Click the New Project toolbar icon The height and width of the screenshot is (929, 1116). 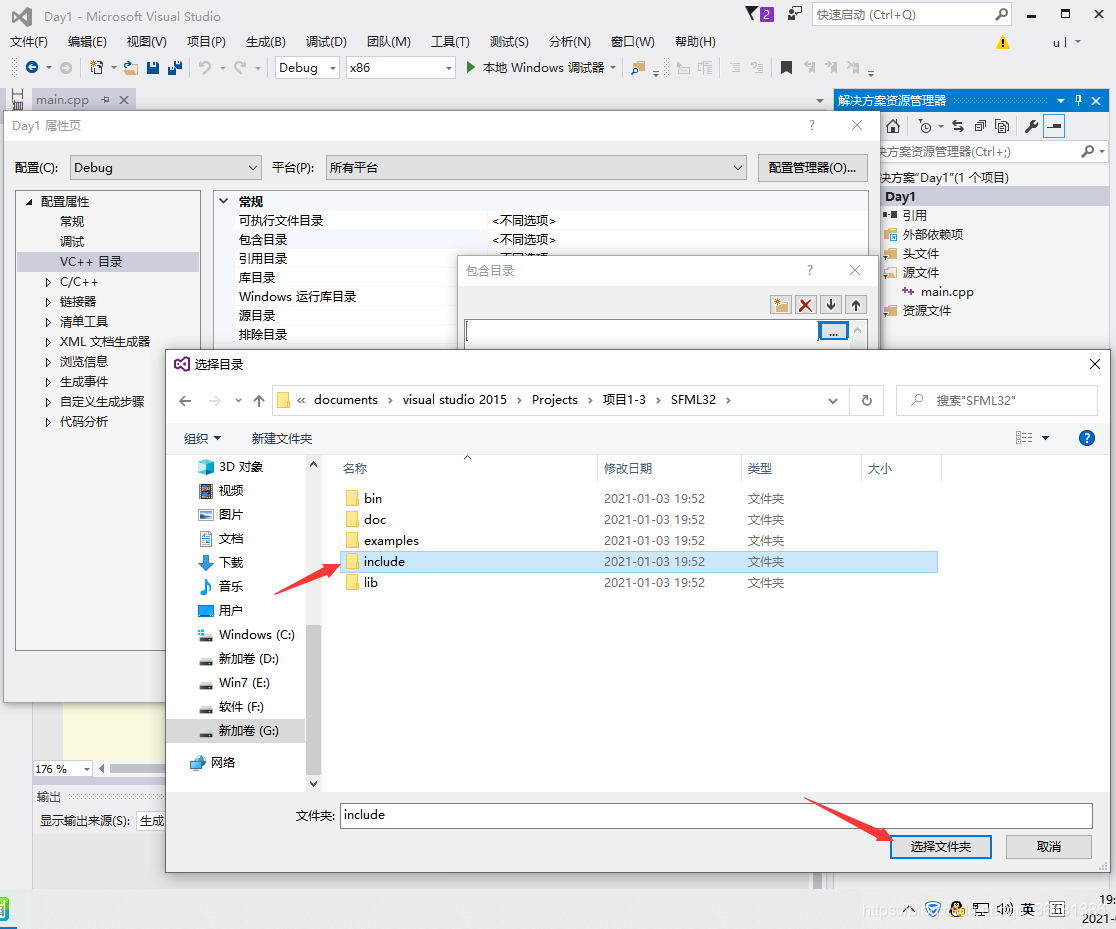point(97,68)
